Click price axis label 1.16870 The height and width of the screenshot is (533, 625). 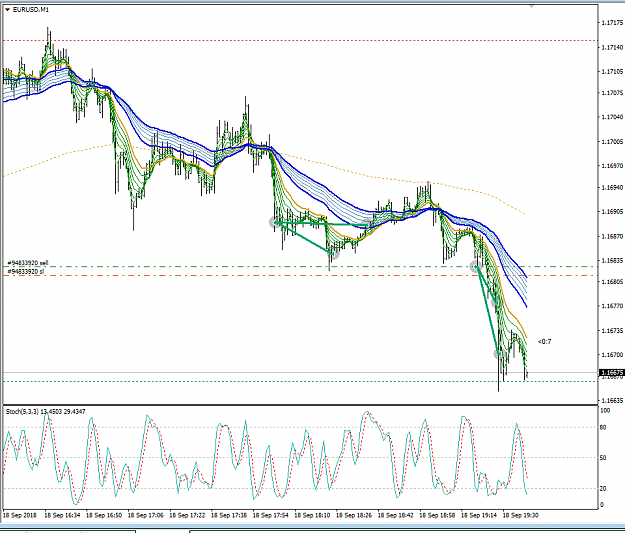pos(612,236)
